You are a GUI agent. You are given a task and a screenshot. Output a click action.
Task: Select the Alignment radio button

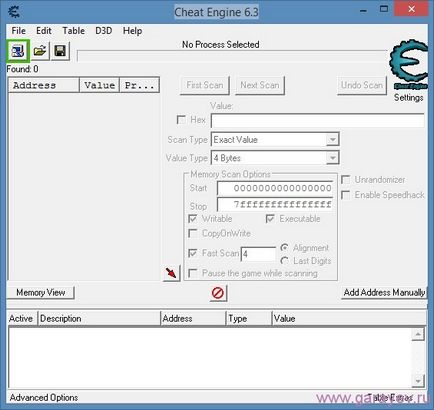285,248
